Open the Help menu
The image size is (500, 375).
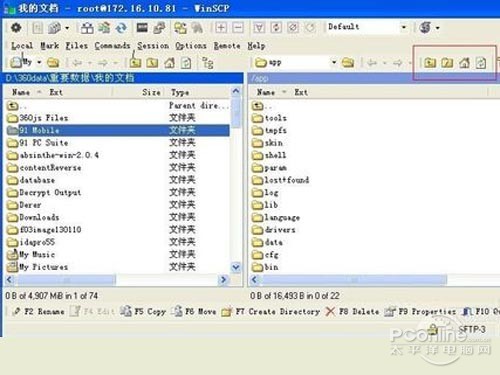click(x=256, y=46)
